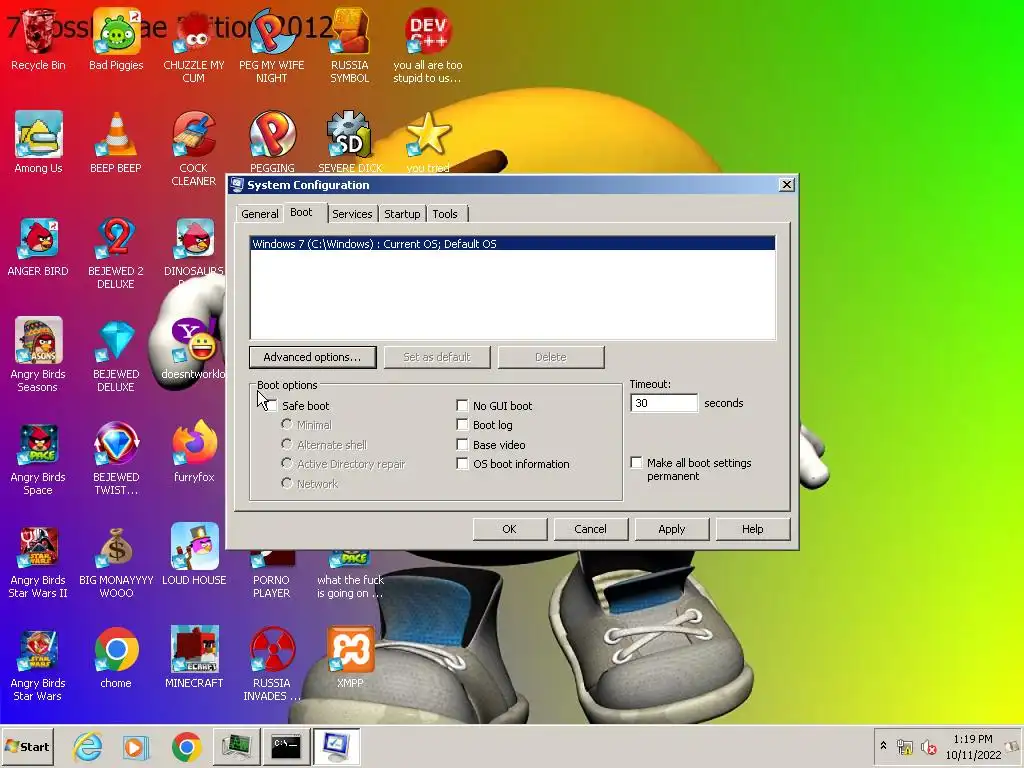Viewport: 1024px width, 768px height.
Task: Open Internet Explorer from the taskbar
Action: pyautogui.click(x=87, y=746)
